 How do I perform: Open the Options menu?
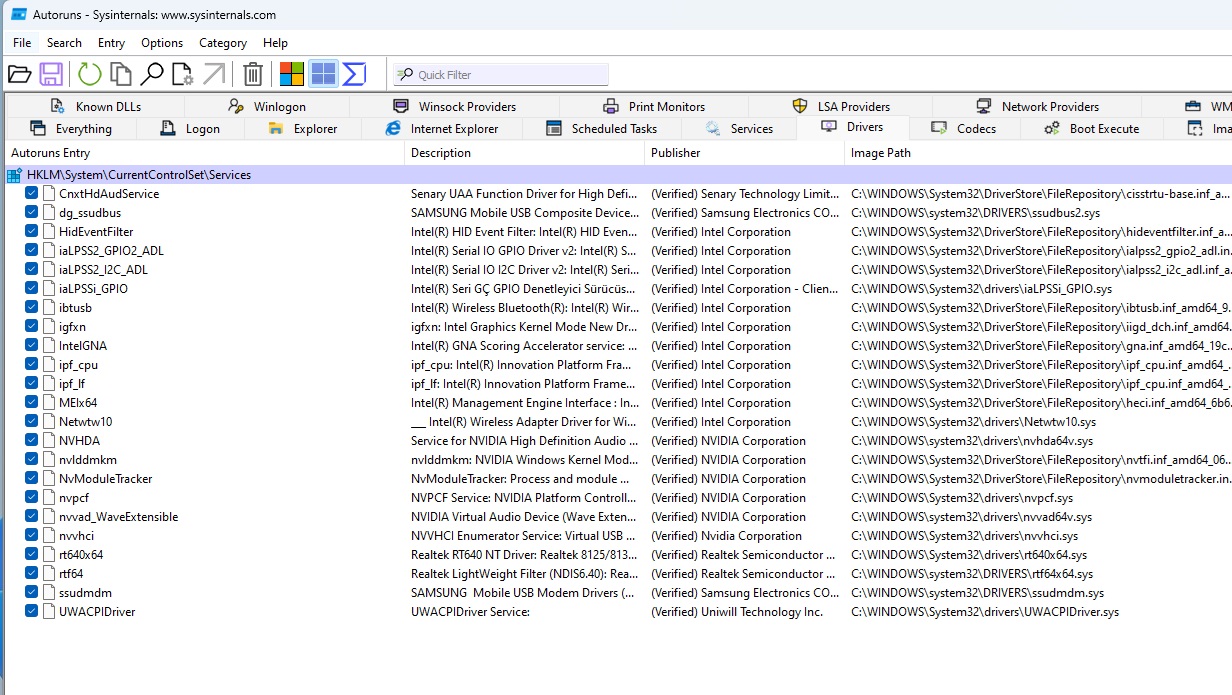(x=162, y=43)
